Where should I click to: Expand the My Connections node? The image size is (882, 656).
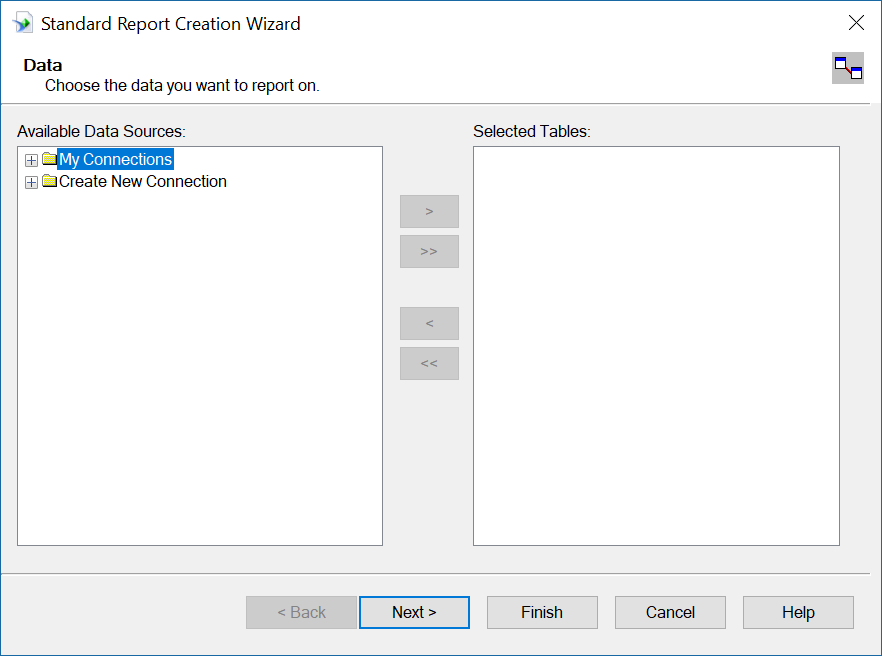coord(32,160)
